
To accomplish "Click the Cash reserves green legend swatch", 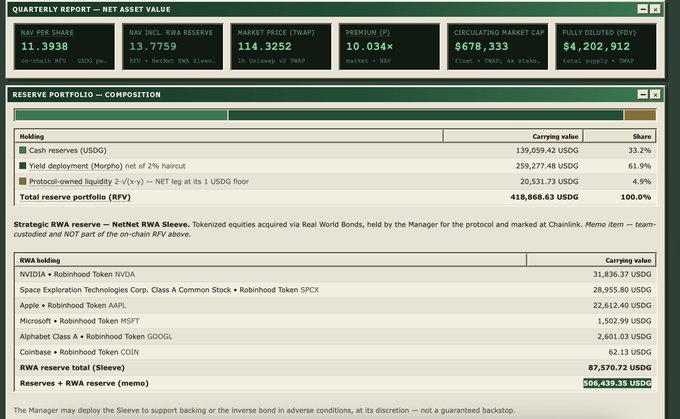I will click(23, 150).
